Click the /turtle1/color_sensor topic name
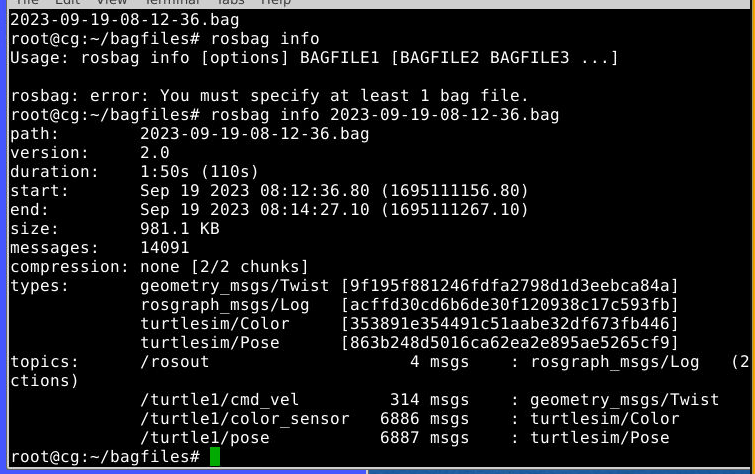Screen dimensions: 755x474 [245, 419]
